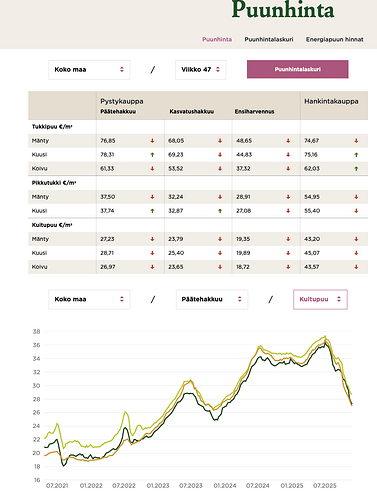Click the price value 23,79
377x500 pixels.
point(176,239)
